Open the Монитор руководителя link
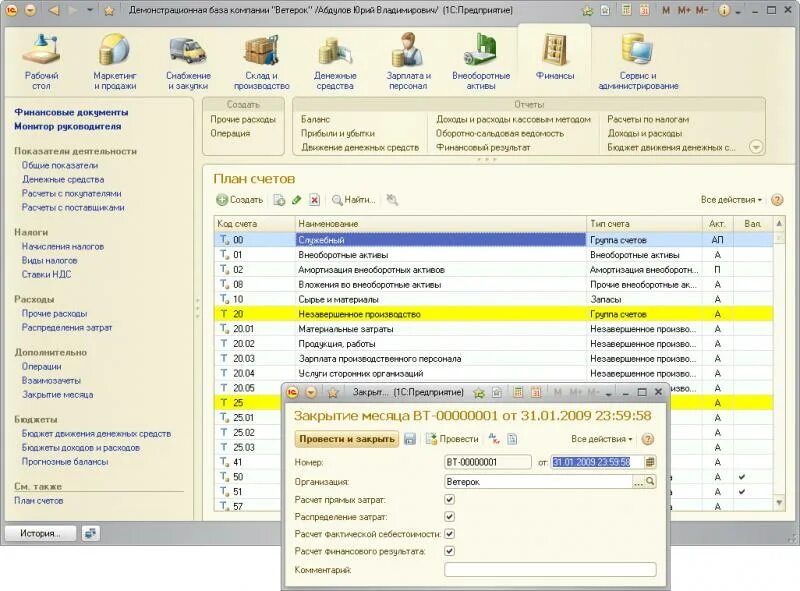The width and height of the screenshot is (800, 591). 67,126
